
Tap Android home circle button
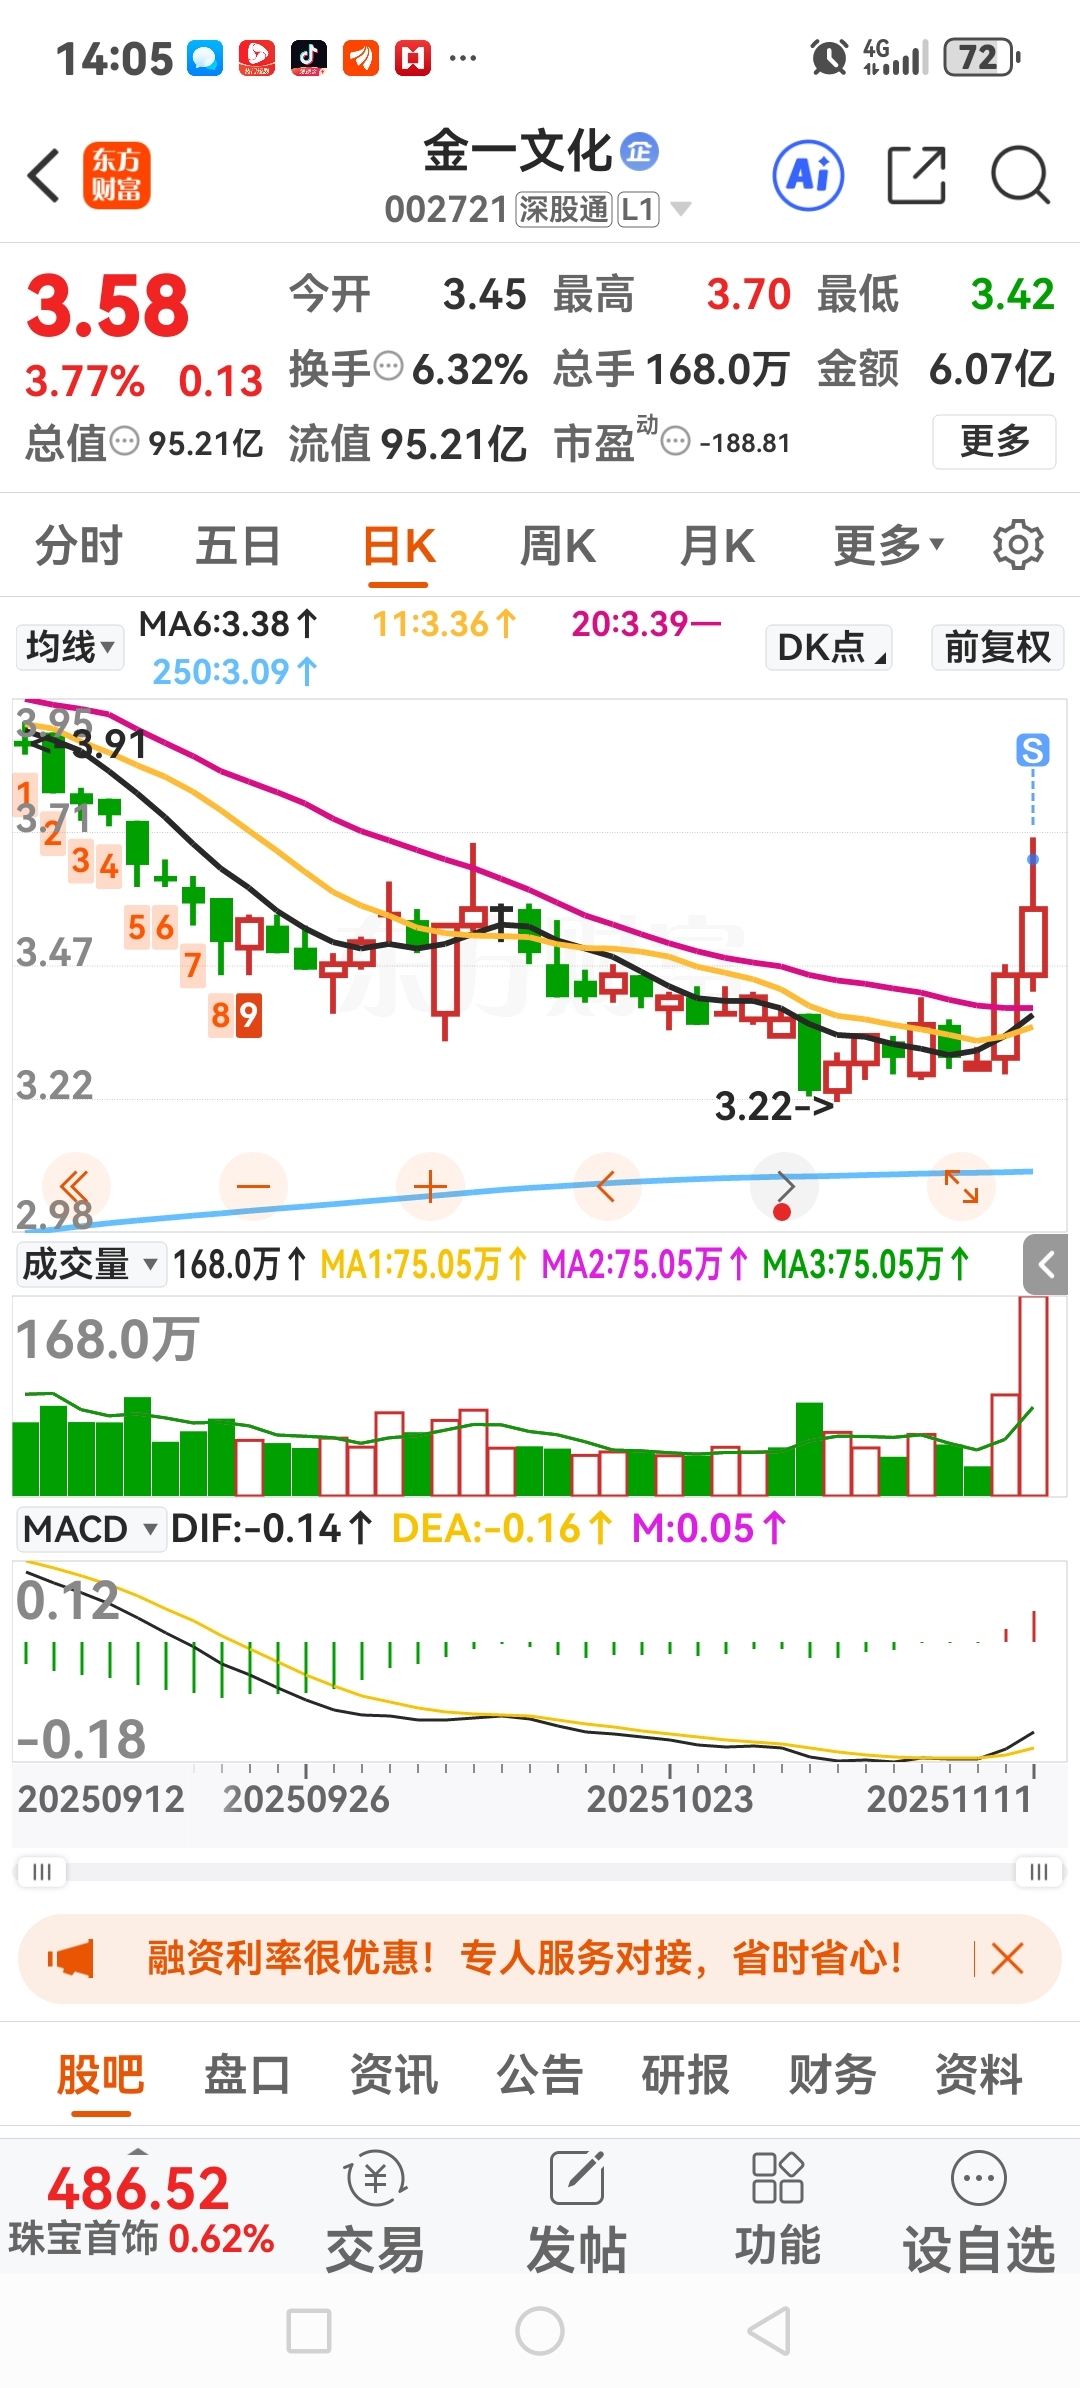(x=540, y=2331)
